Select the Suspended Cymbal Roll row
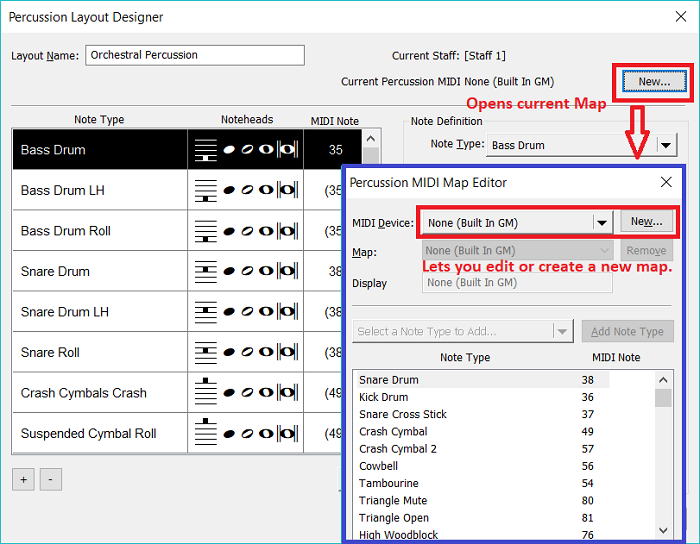Viewport: 700px width, 544px height. click(x=89, y=434)
